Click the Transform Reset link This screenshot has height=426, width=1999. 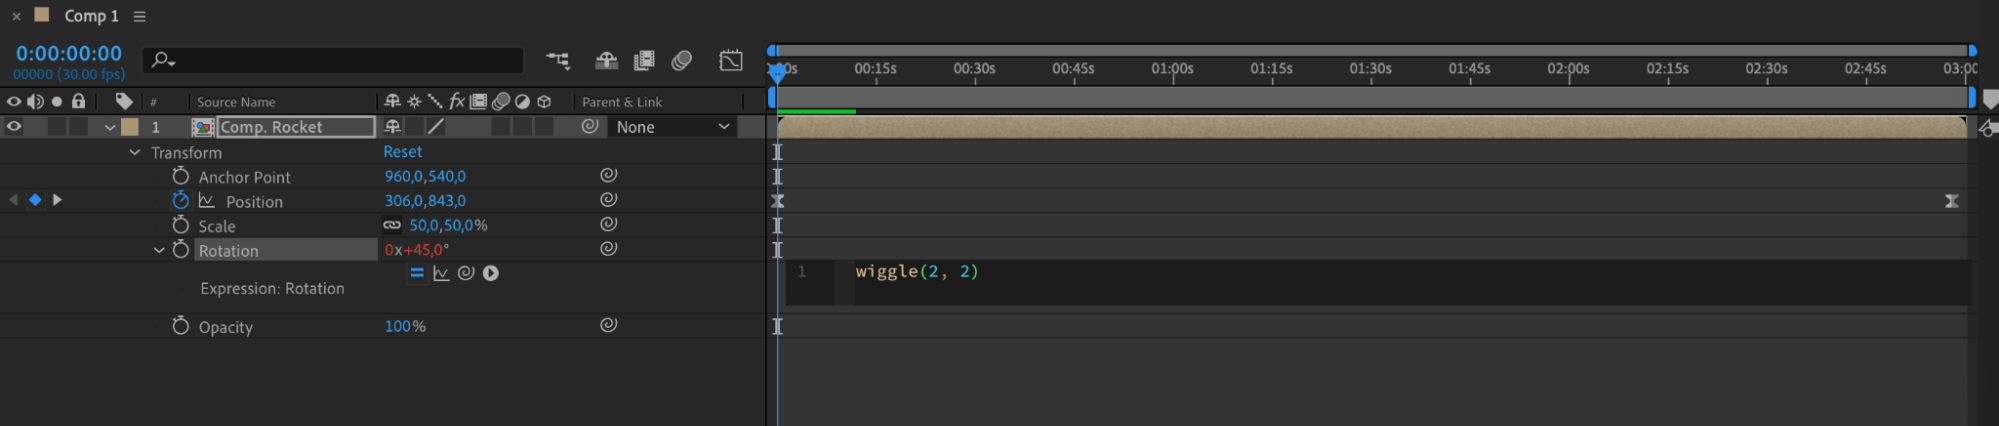(x=402, y=152)
